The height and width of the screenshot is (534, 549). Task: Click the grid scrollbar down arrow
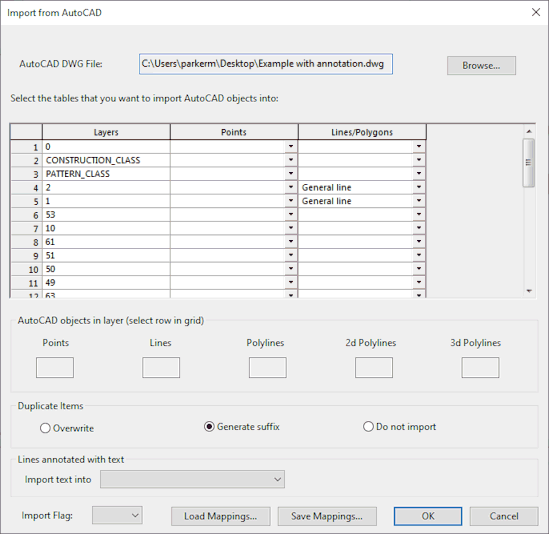tap(529, 291)
